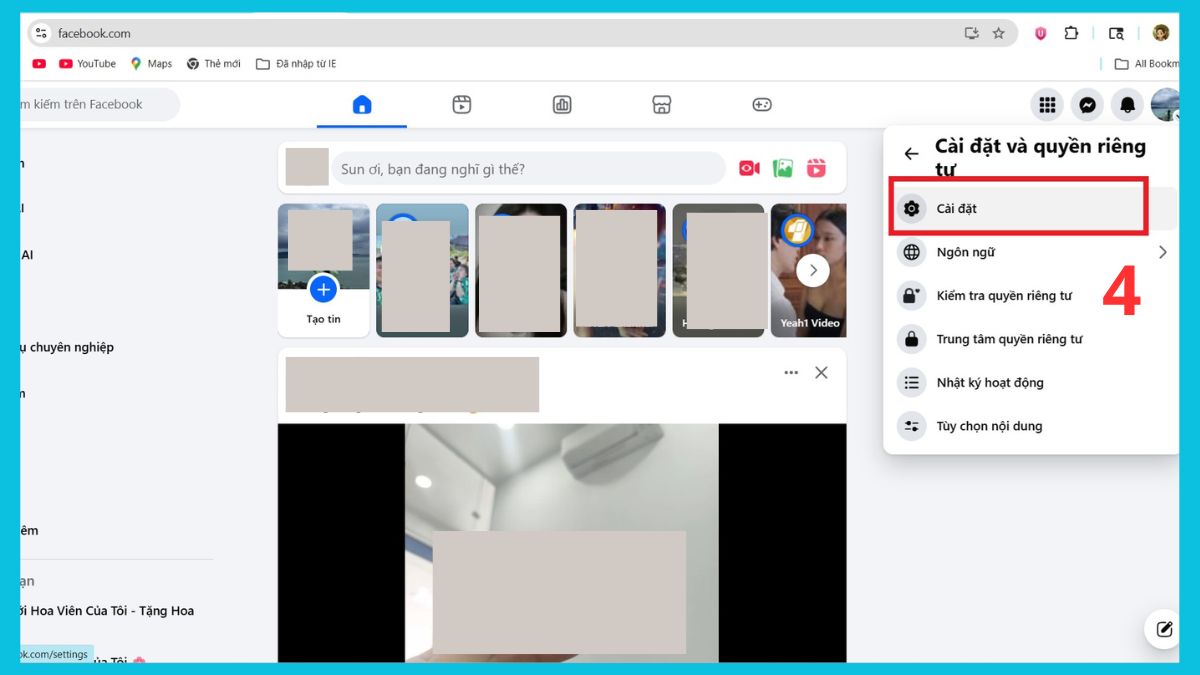1200x675 pixels.
Task: Click the red YouTube icon bookmark
Action: (x=39, y=63)
